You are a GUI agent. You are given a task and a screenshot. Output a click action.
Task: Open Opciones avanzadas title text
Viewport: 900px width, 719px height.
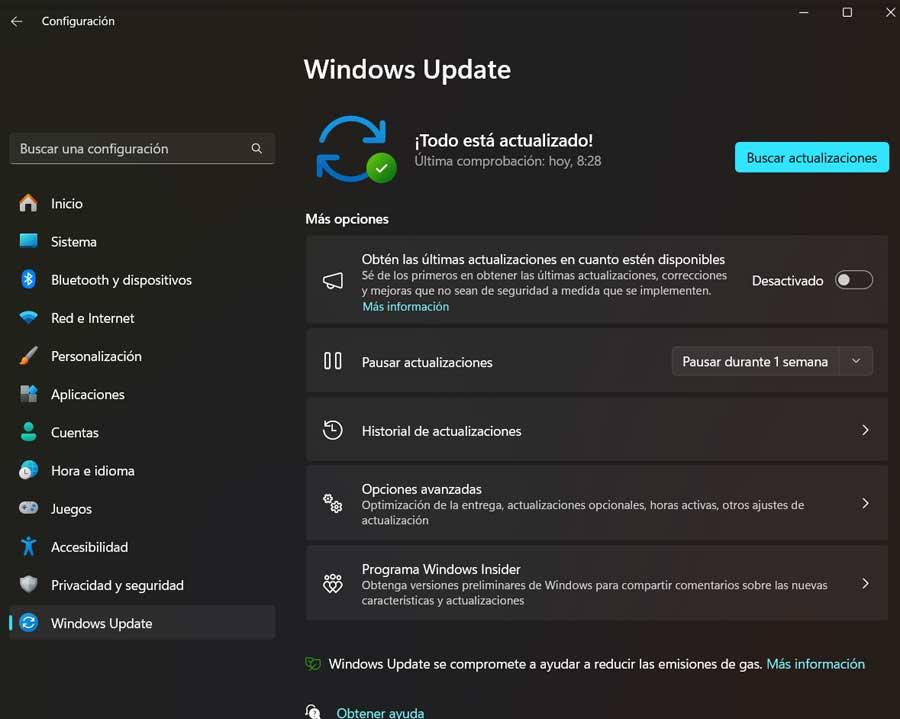(421, 489)
